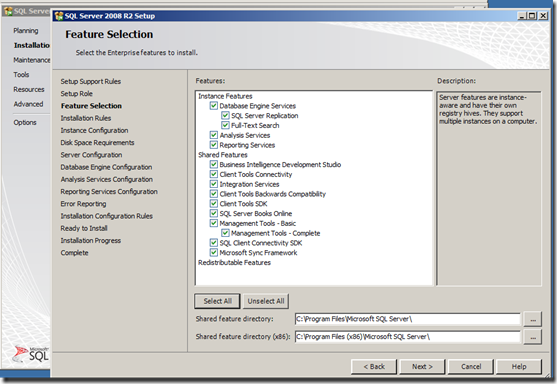Open Tools in Installation Center sidebar

(21, 75)
